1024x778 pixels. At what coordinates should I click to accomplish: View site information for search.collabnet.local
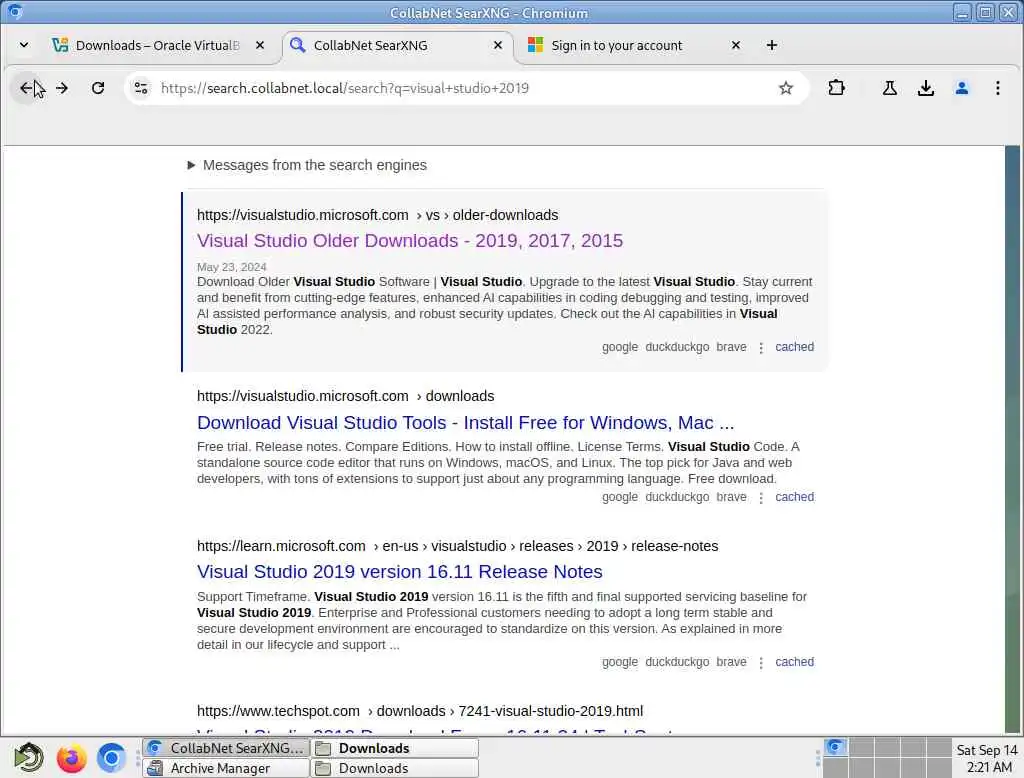pos(140,88)
